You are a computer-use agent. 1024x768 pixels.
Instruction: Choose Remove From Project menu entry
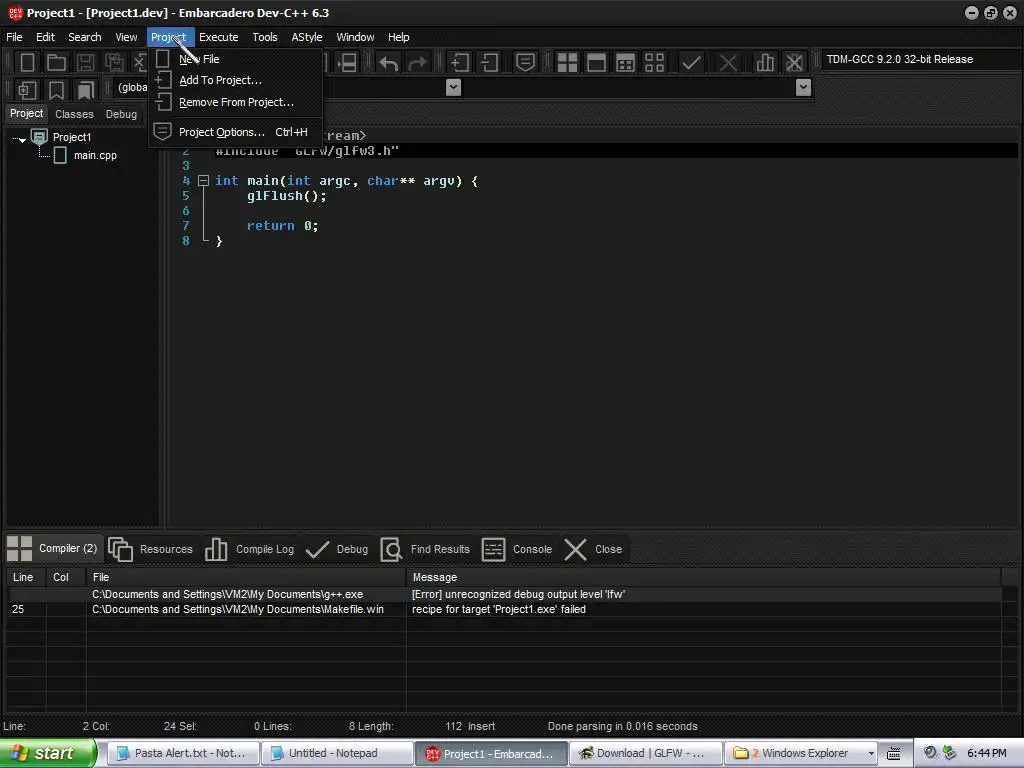[236, 103]
